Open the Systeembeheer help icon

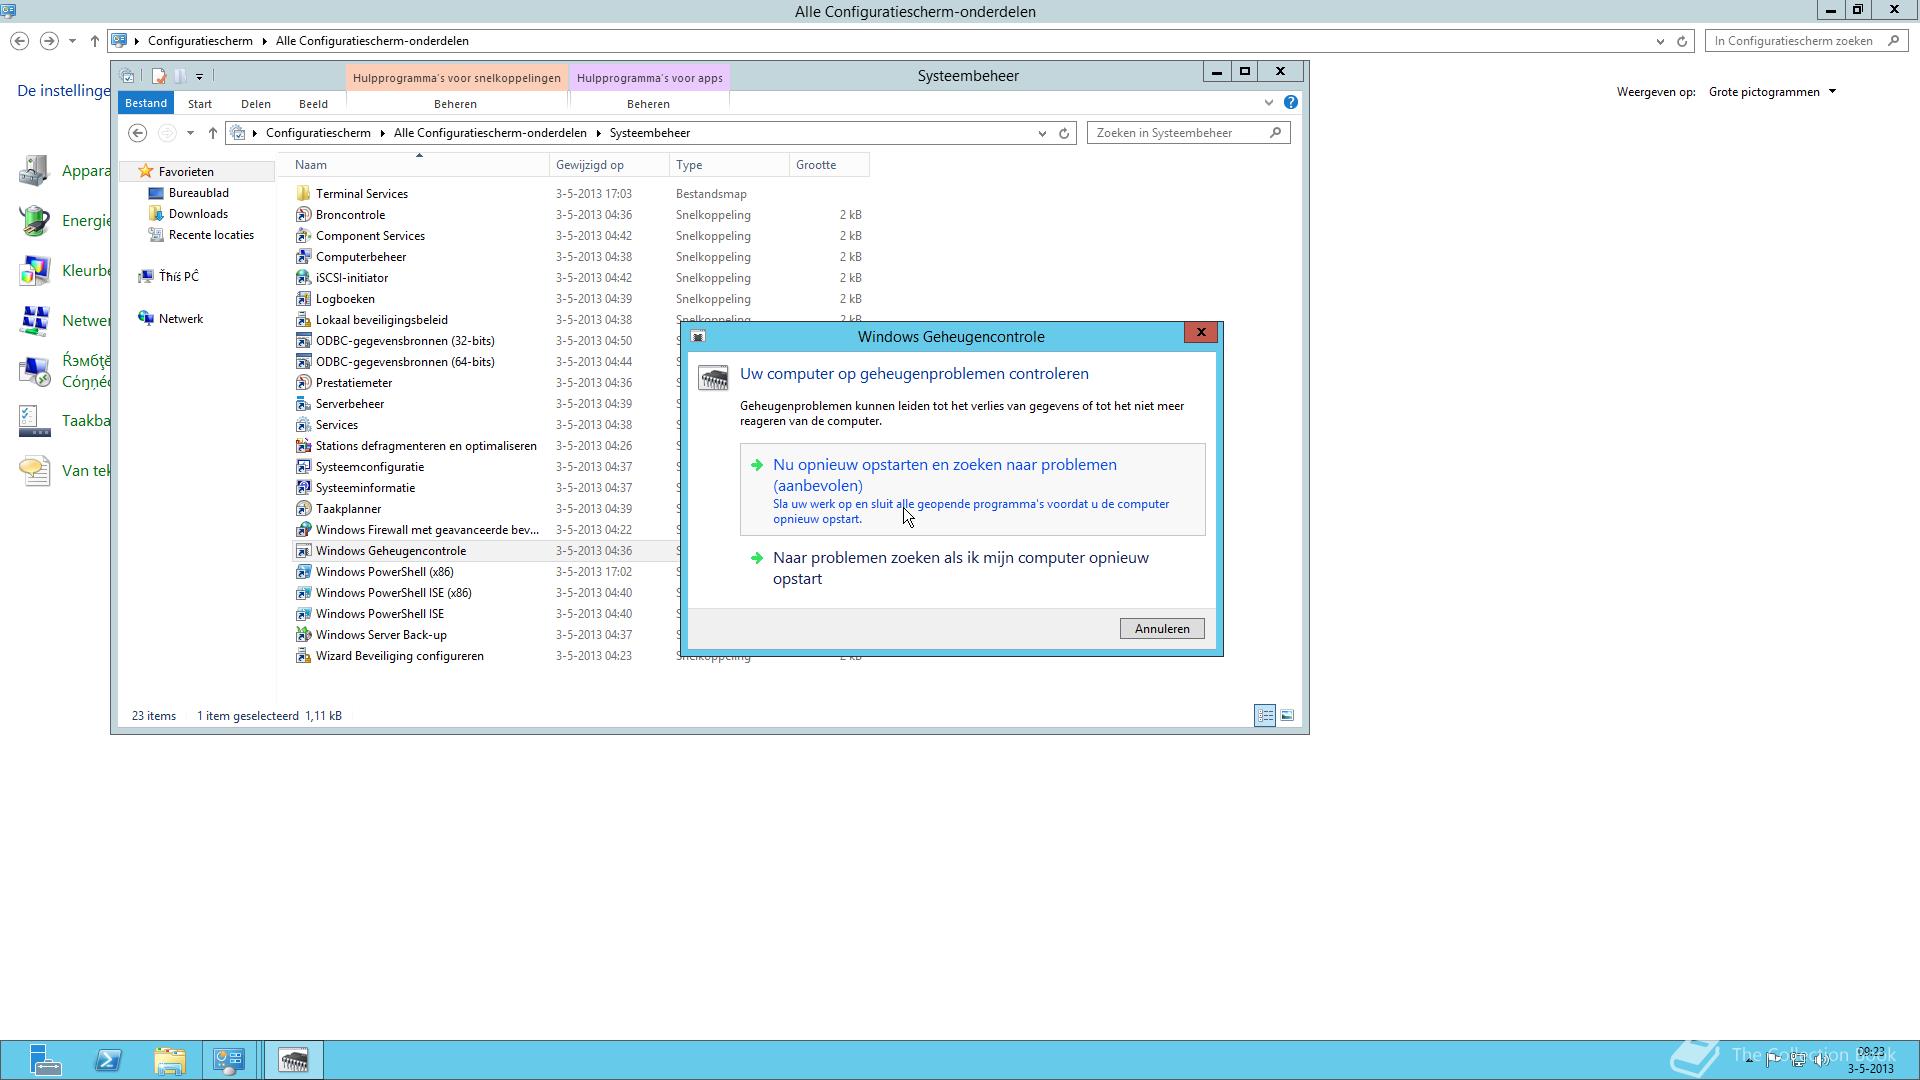coord(1291,102)
